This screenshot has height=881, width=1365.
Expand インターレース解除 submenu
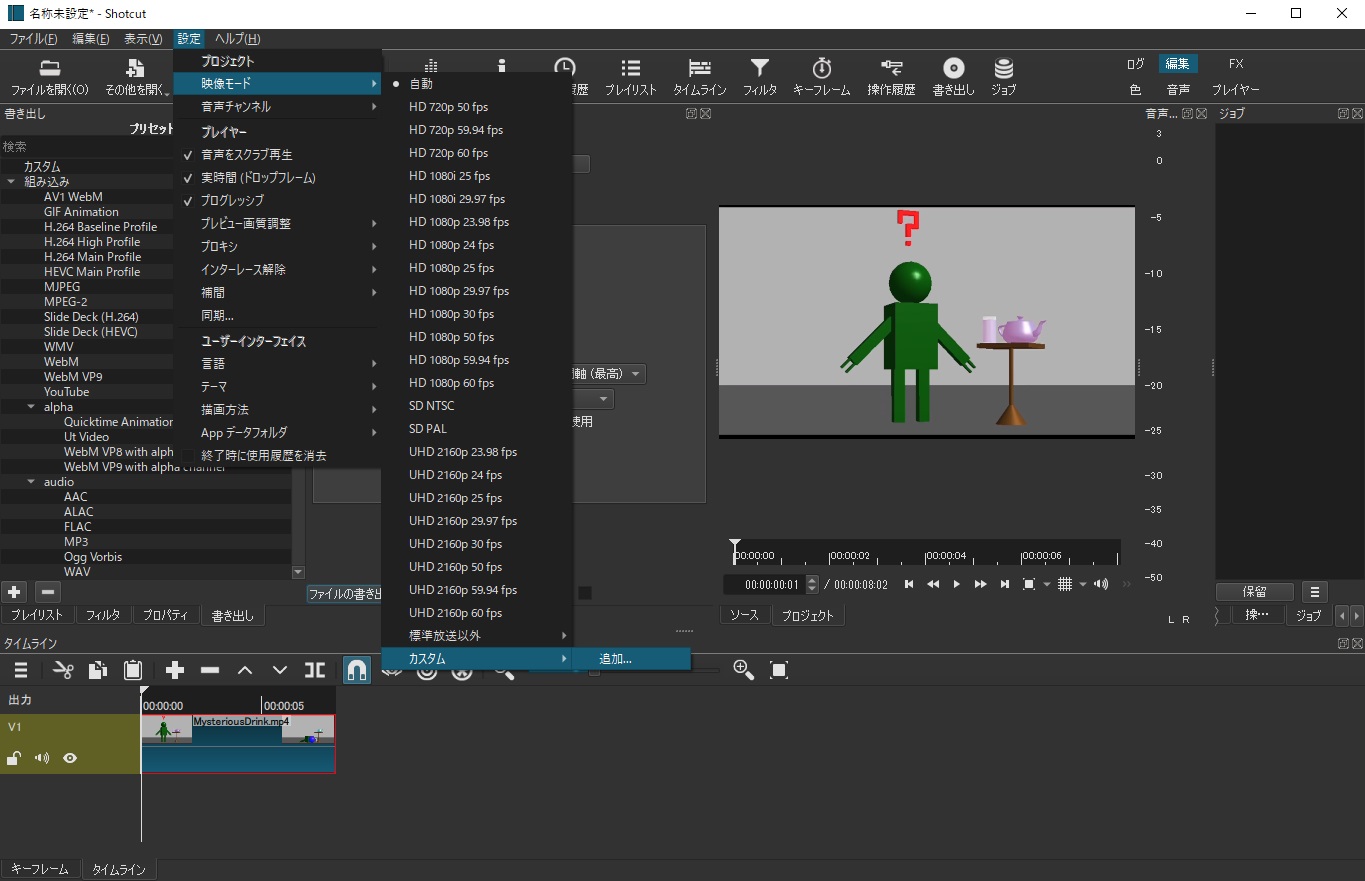tap(277, 270)
